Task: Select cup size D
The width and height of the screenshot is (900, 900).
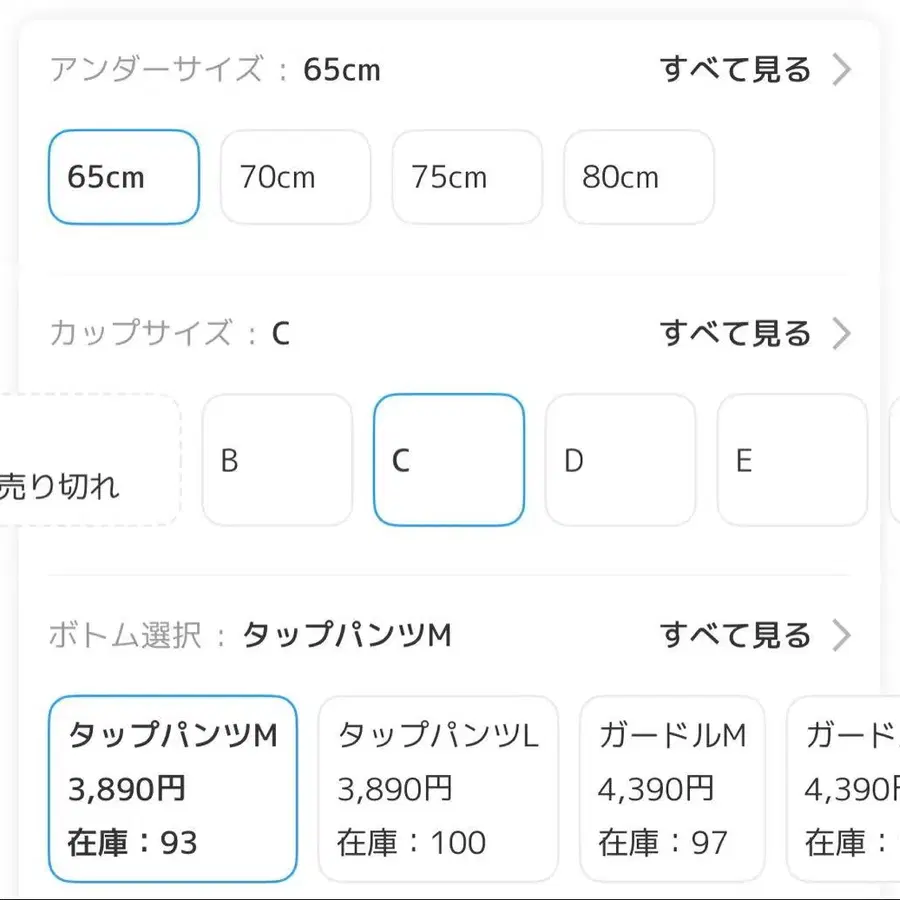Action: click(x=620, y=460)
